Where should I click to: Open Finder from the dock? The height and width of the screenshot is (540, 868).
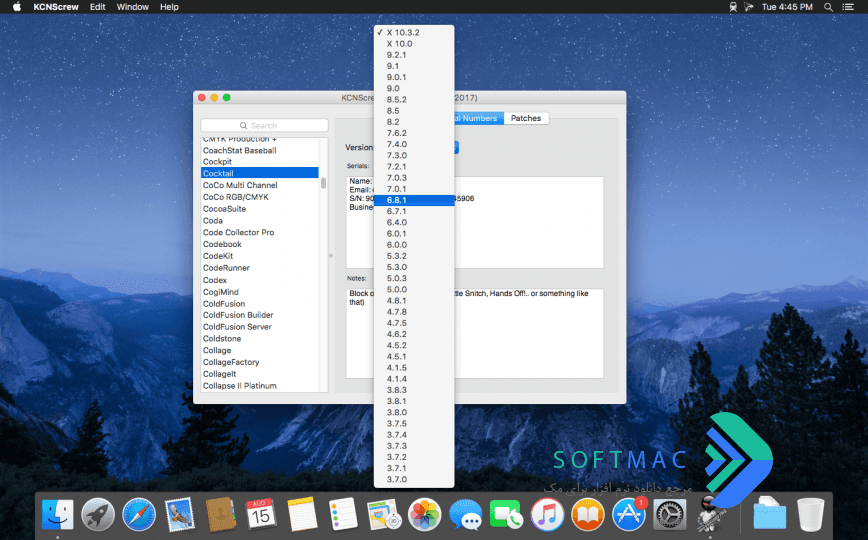tap(58, 515)
